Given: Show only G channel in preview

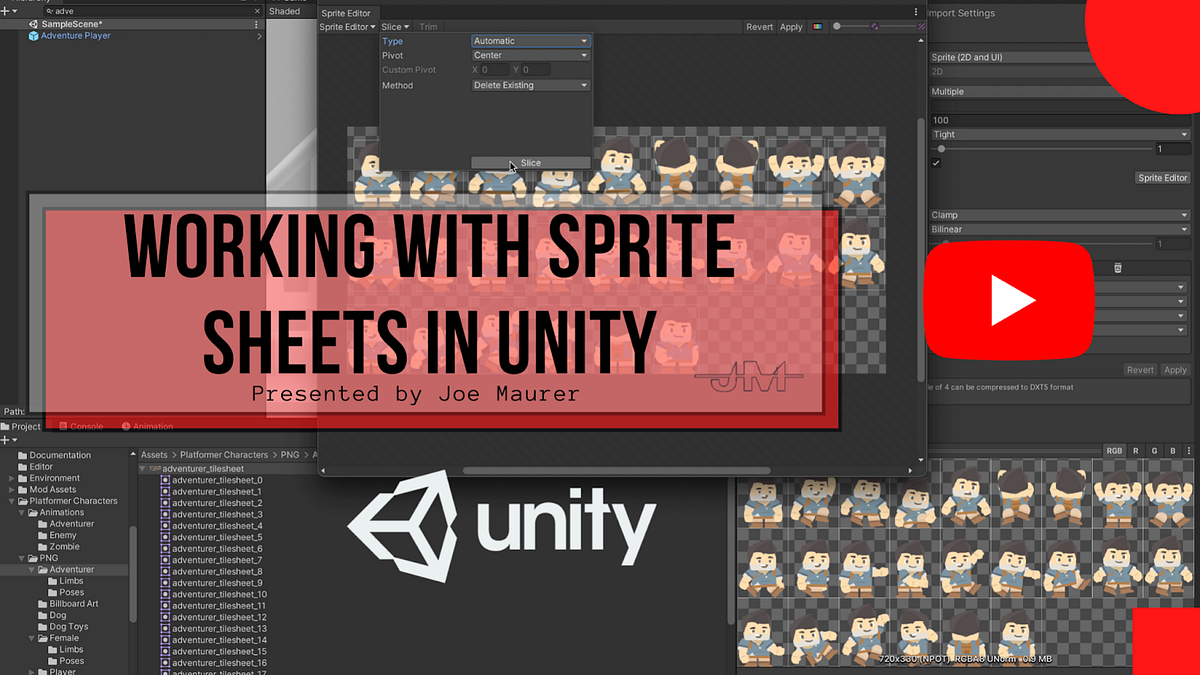Looking at the screenshot, I should [1154, 451].
